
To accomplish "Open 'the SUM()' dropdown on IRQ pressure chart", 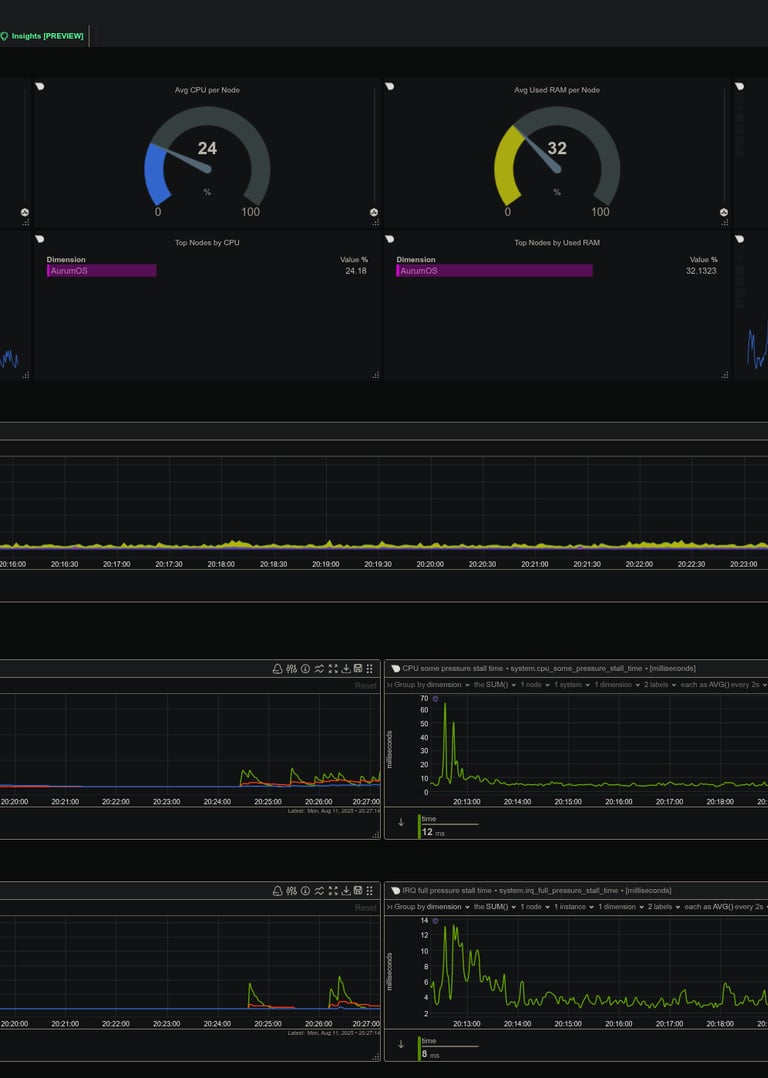I will tap(494, 907).
